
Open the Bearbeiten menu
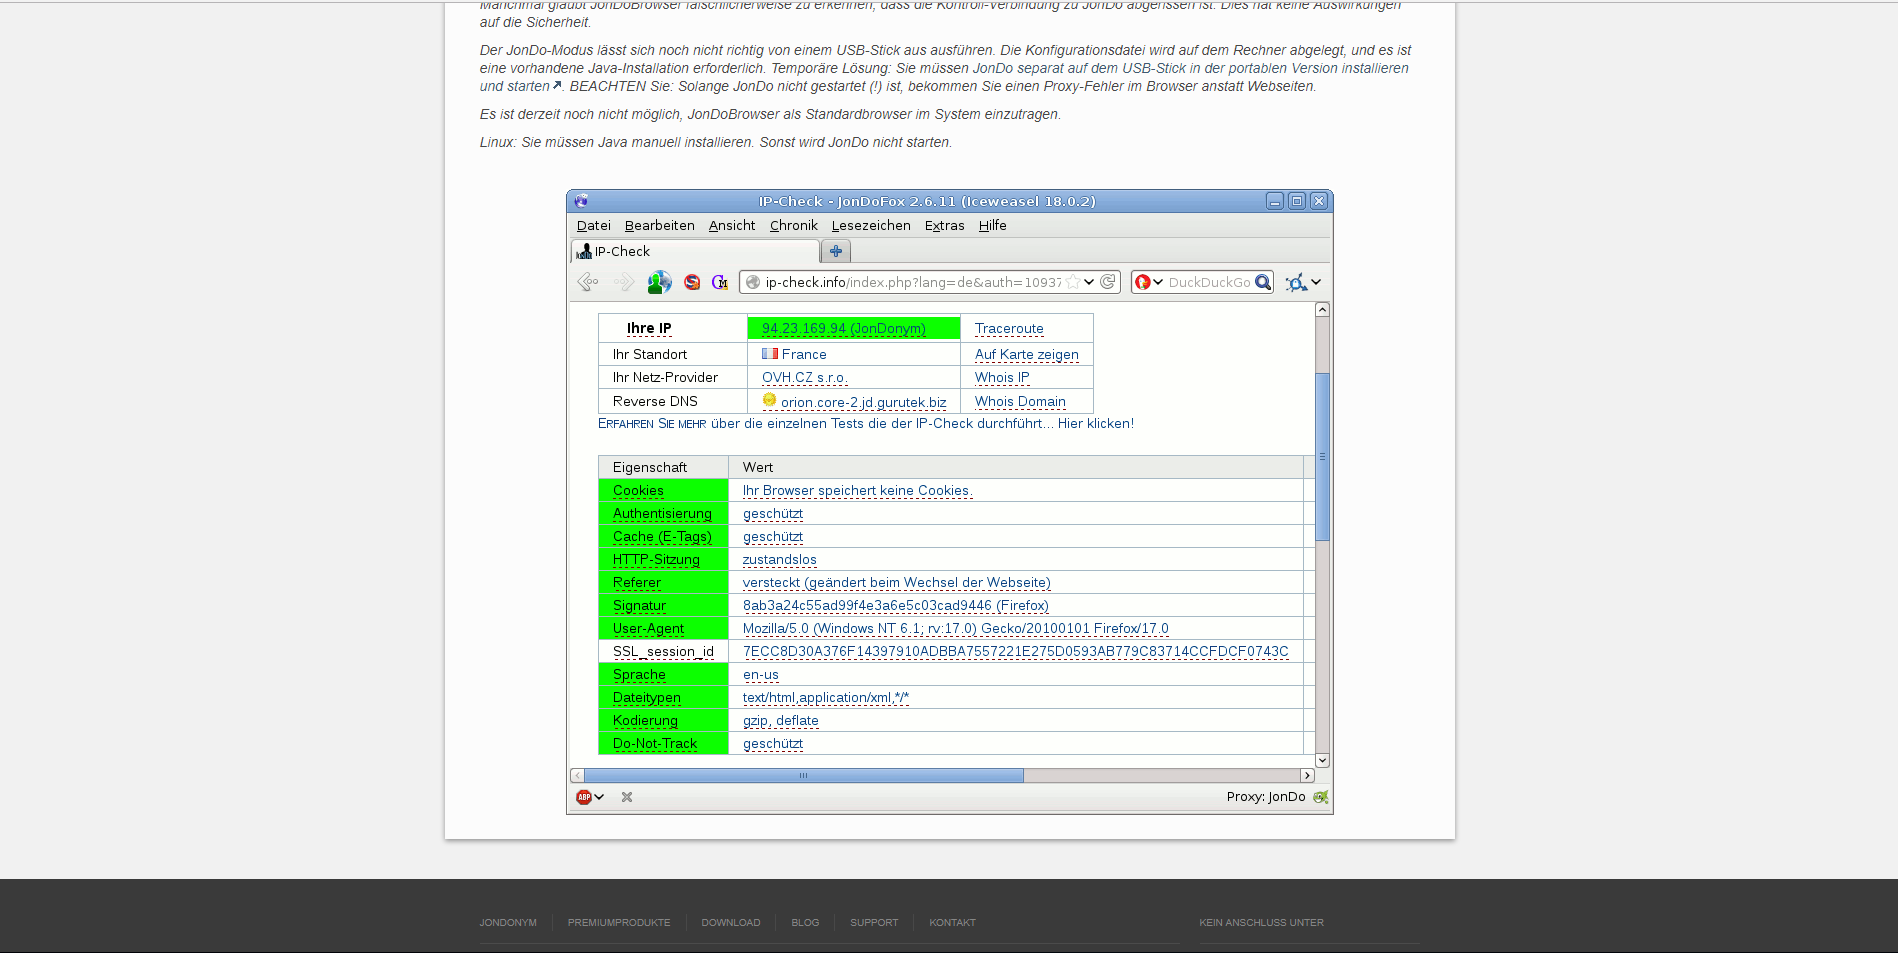pyautogui.click(x=660, y=226)
